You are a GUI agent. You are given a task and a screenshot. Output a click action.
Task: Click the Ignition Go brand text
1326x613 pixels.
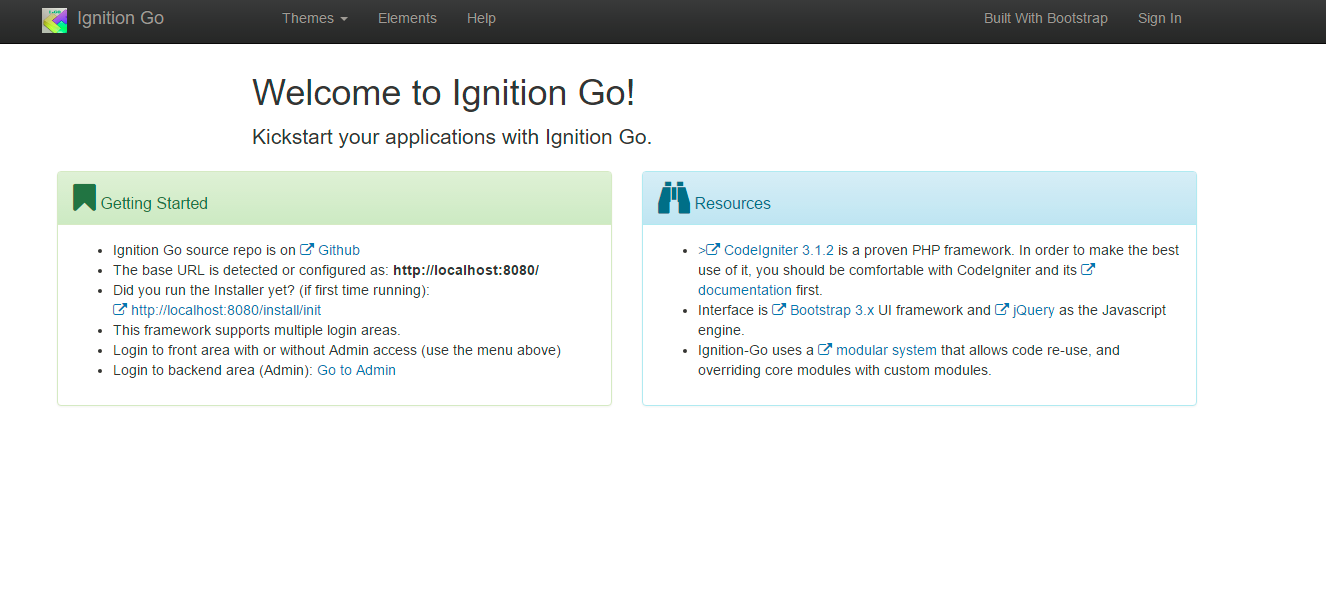click(x=120, y=18)
